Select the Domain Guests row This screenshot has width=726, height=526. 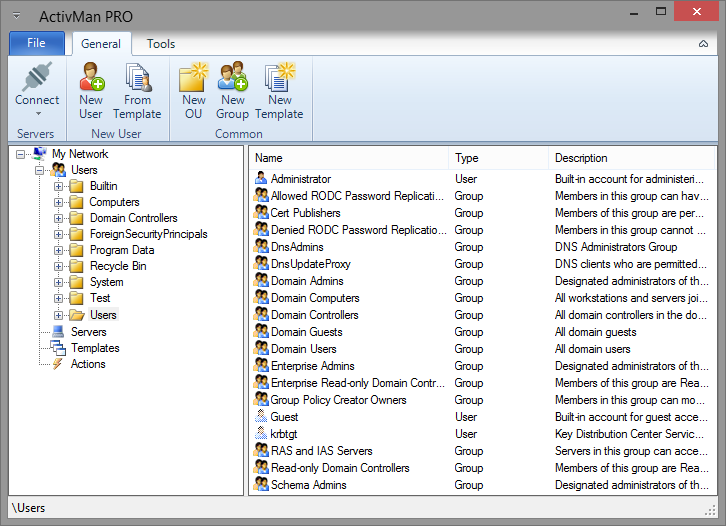pos(483,332)
